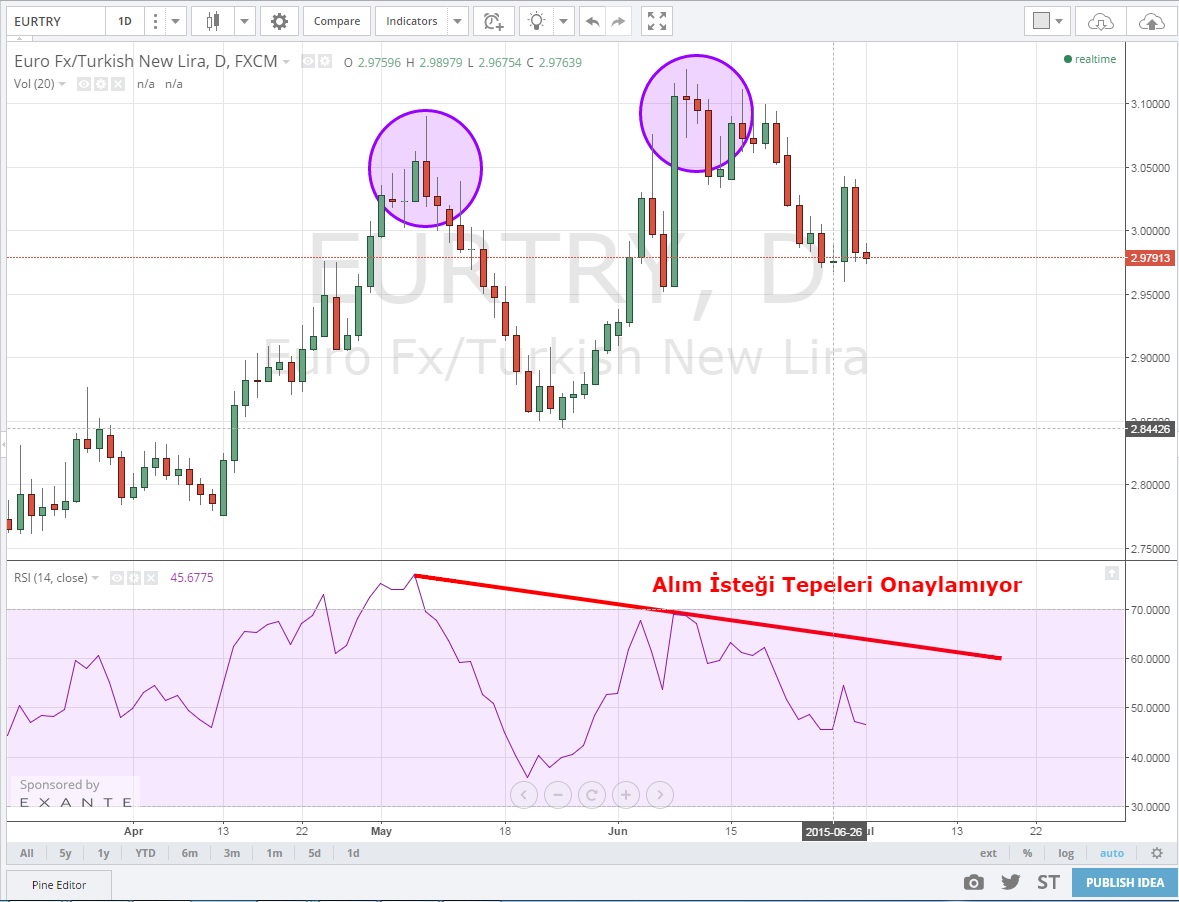Select the 3m time range tab
Screen dimensions: 1179x902
tap(231, 853)
